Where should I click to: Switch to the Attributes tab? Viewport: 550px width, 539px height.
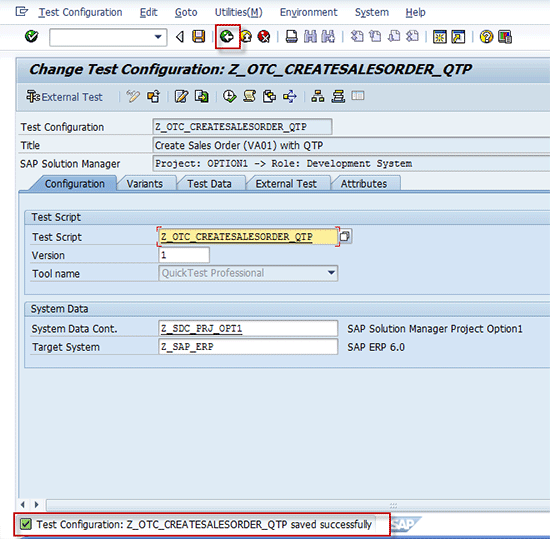(364, 184)
